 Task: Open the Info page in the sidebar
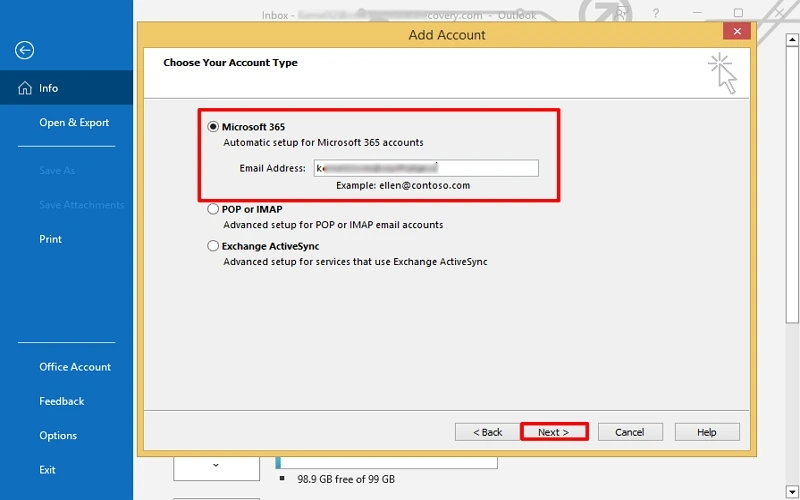tap(66, 88)
